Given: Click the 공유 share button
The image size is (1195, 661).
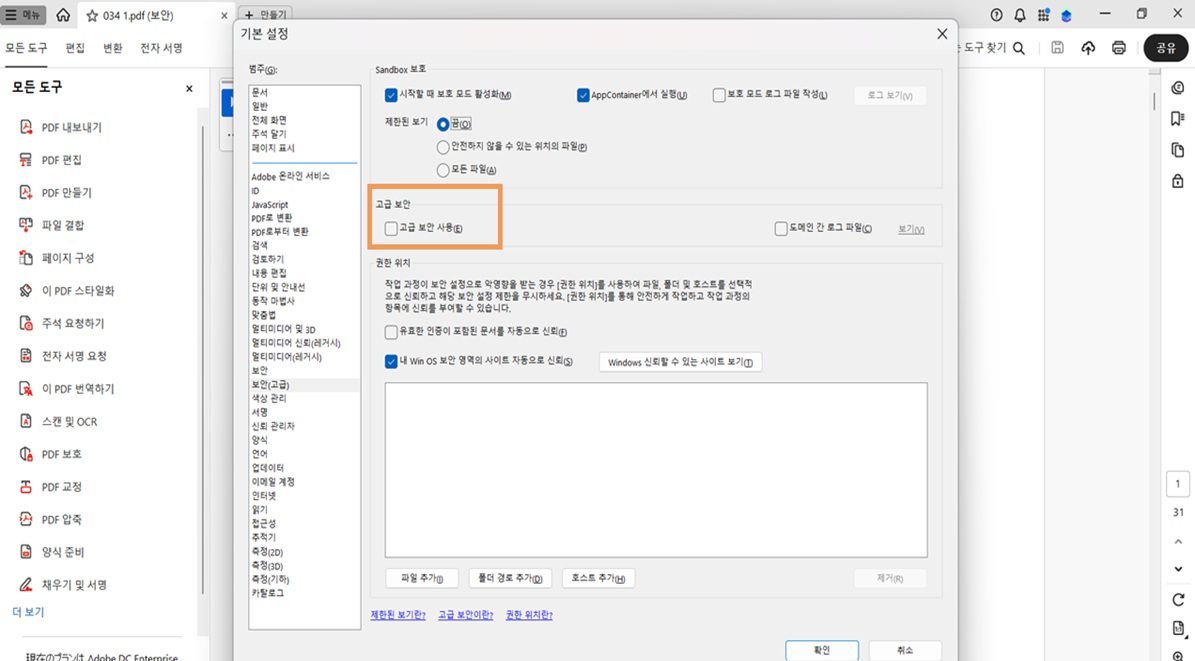Looking at the screenshot, I should [1165, 48].
